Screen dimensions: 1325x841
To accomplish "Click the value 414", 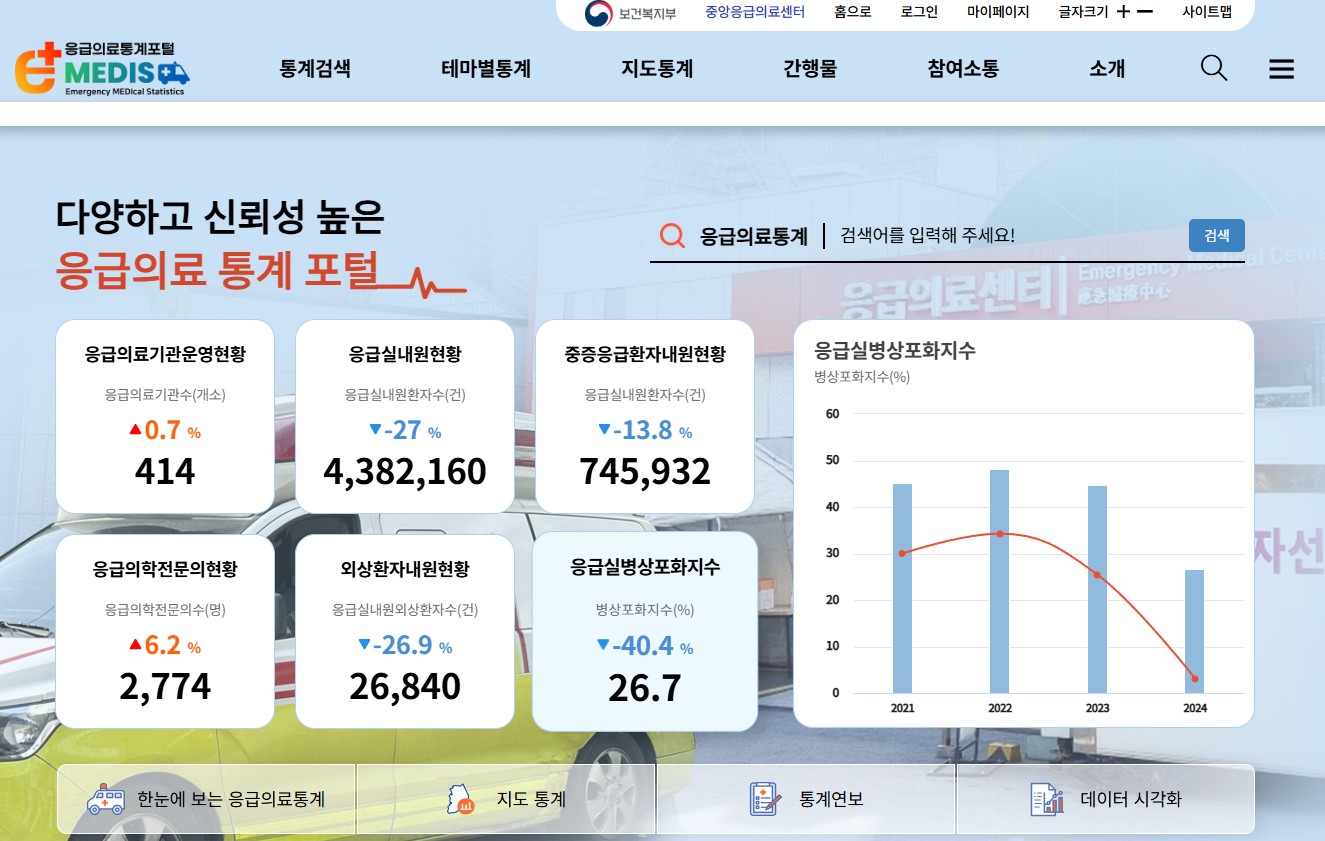I will (165, 471).
